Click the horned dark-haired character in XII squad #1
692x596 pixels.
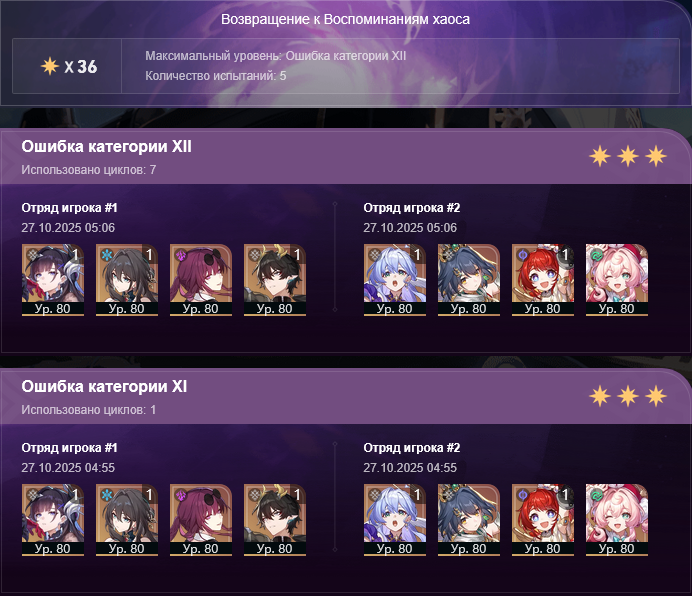(x=275, y=279)
